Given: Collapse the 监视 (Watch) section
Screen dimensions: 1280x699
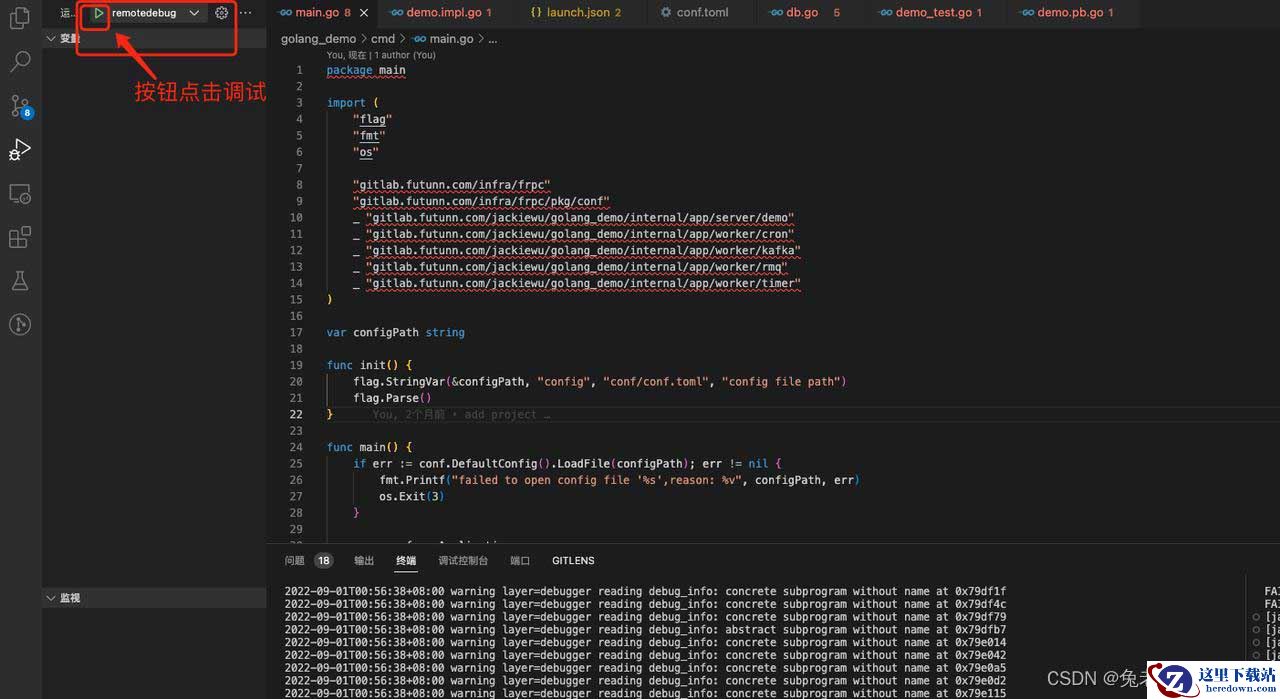Looking at the screenshot, I should pyautogui.click(x=154, y=598).
